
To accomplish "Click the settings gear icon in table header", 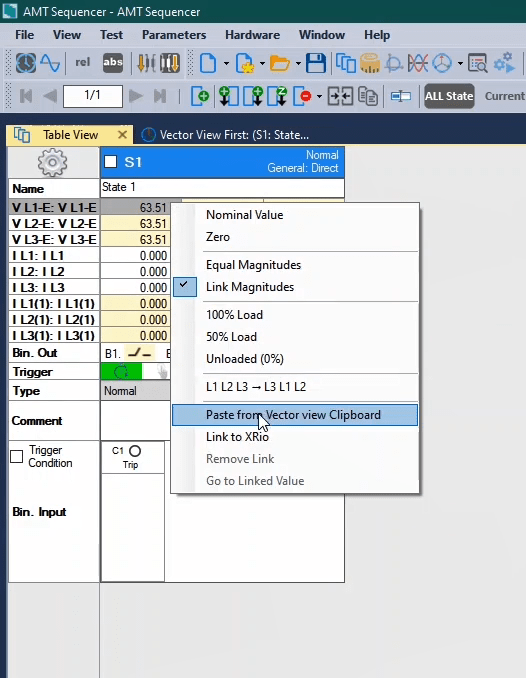I will 52,163.
